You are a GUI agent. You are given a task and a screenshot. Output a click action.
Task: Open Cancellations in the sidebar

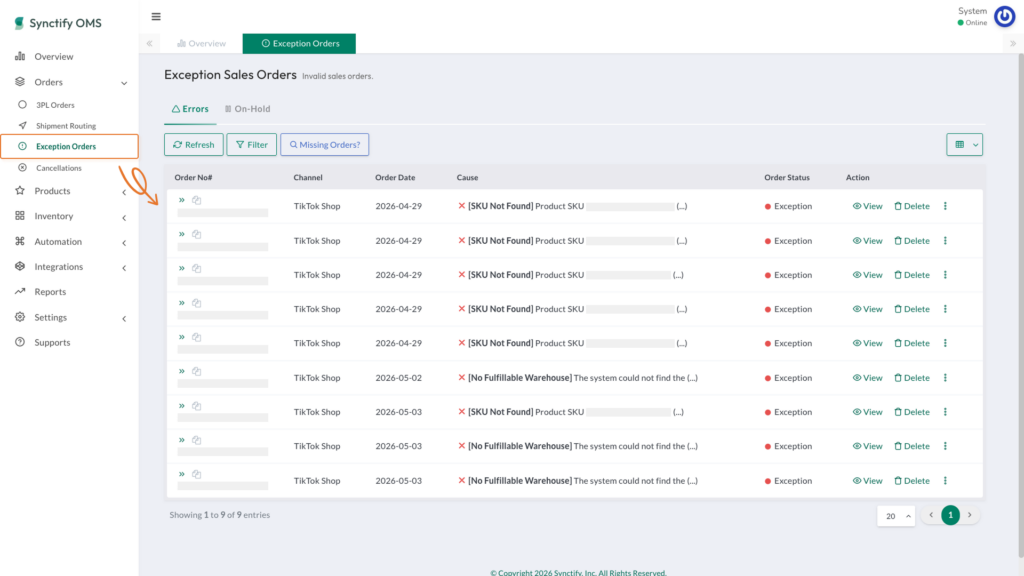[x=58, y=168]
